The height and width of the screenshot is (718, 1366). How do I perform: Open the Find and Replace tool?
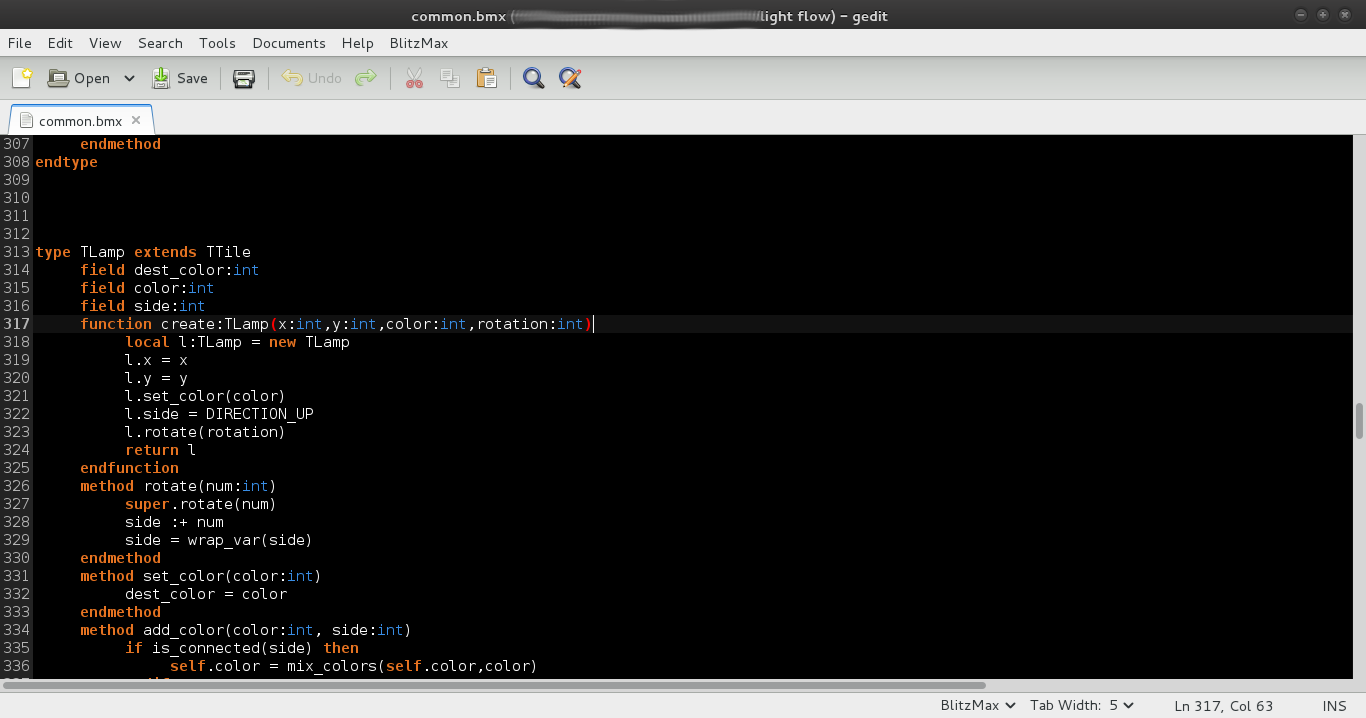tap(570, 78)
